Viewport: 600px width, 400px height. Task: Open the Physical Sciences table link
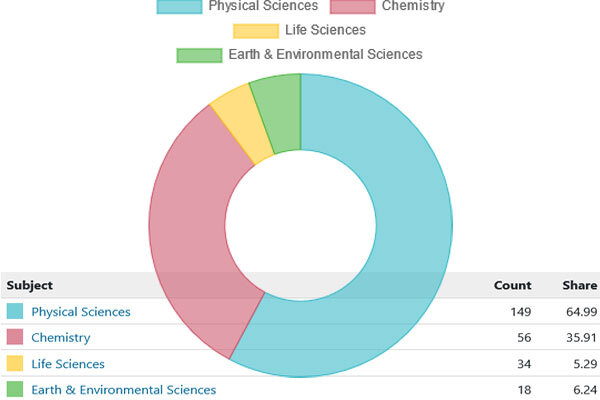tap(81, 312)
